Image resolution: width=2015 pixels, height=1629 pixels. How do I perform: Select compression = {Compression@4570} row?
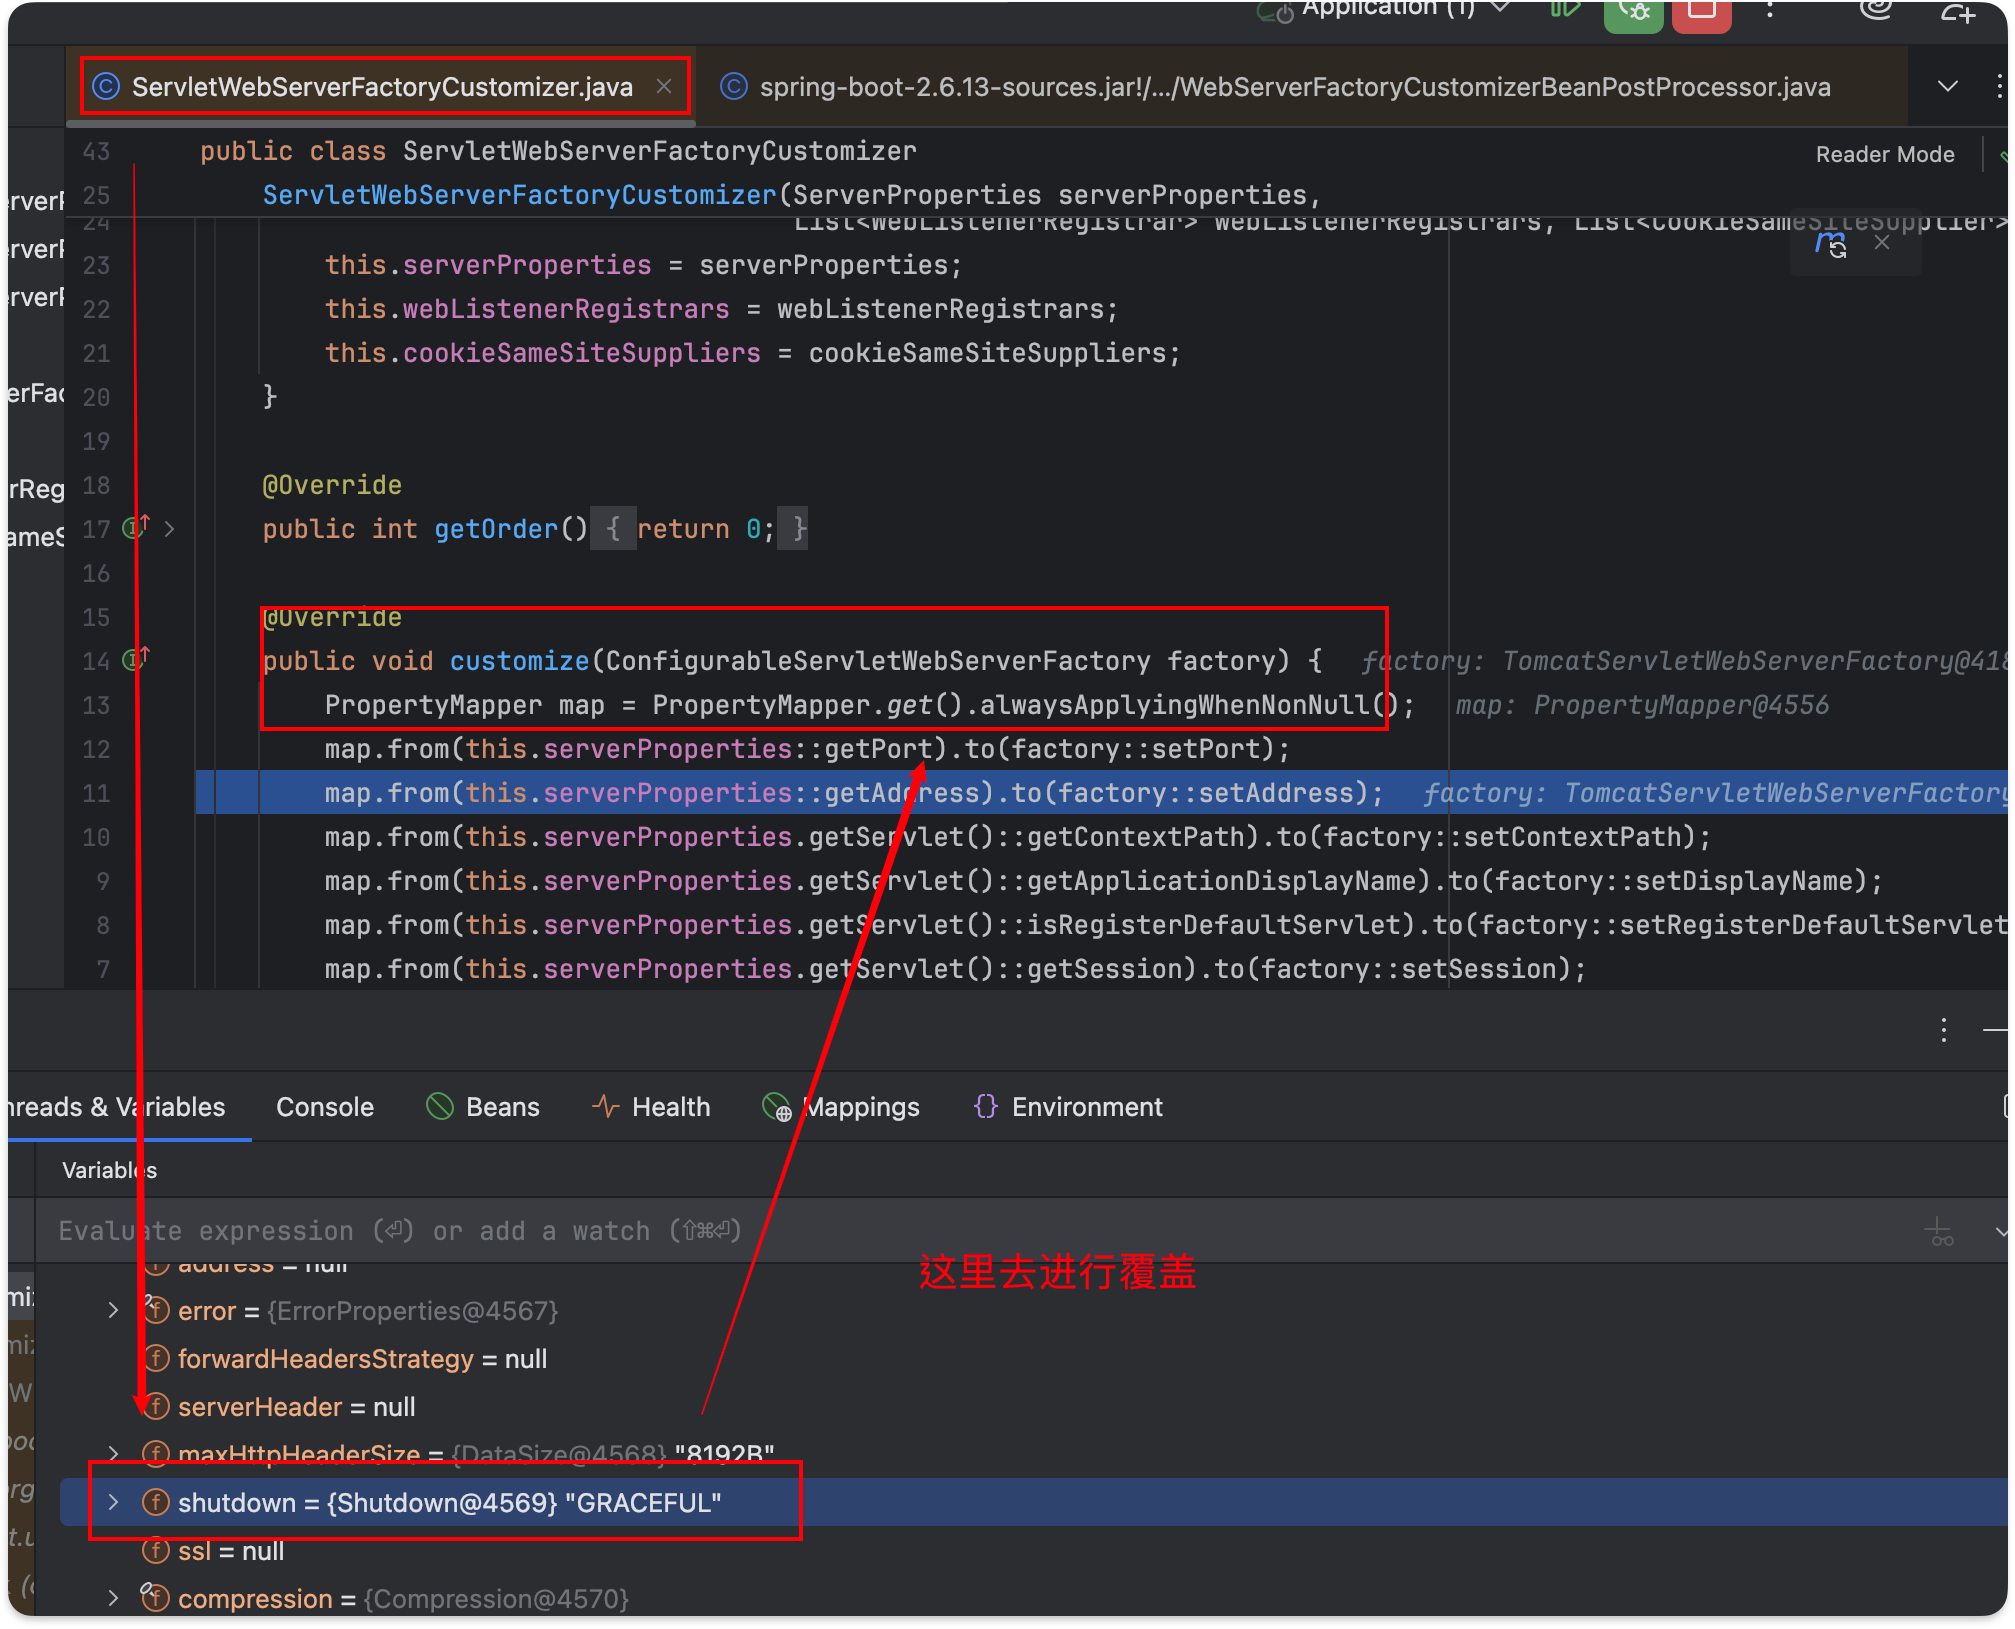pyautogui.click(x=1034, y=1599)
